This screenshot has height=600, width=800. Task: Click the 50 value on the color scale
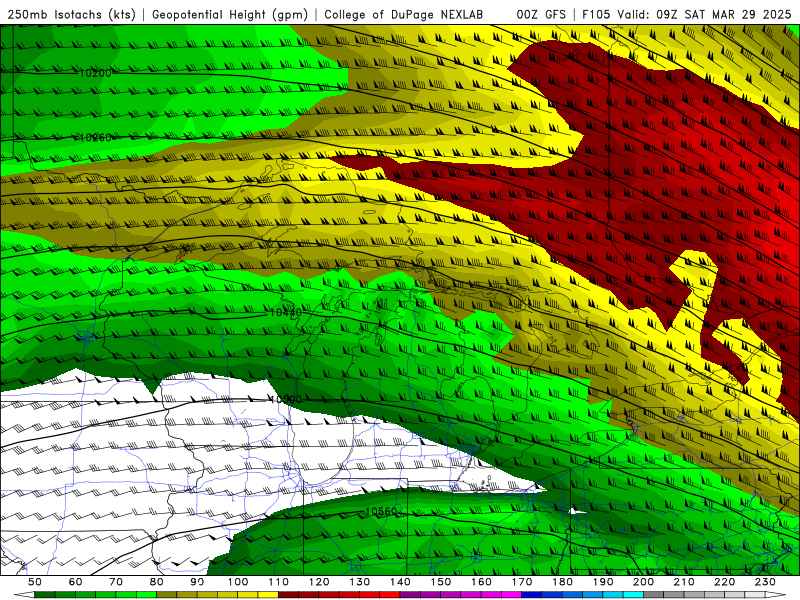point(35,582)
